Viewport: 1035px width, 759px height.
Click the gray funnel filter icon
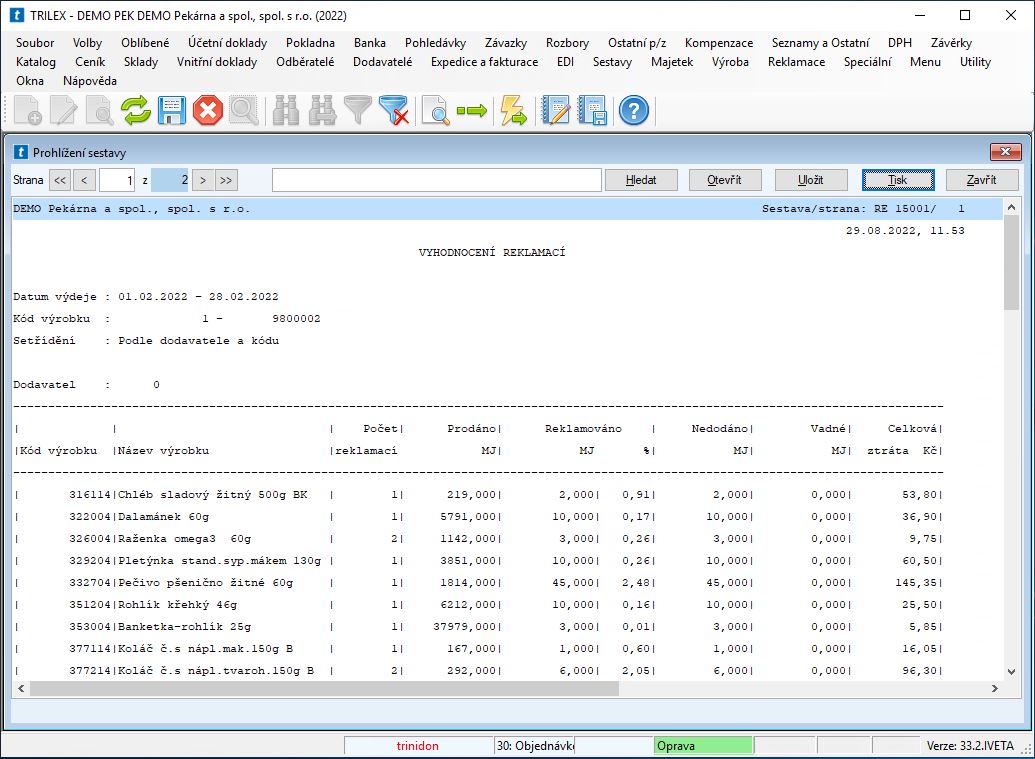[358, 110]
